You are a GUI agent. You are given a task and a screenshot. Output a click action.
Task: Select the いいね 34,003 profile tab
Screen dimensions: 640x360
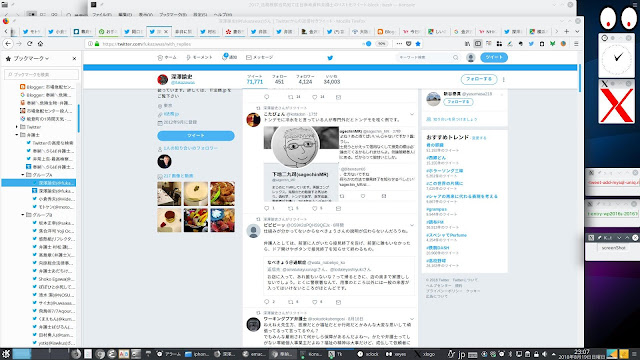331,80
